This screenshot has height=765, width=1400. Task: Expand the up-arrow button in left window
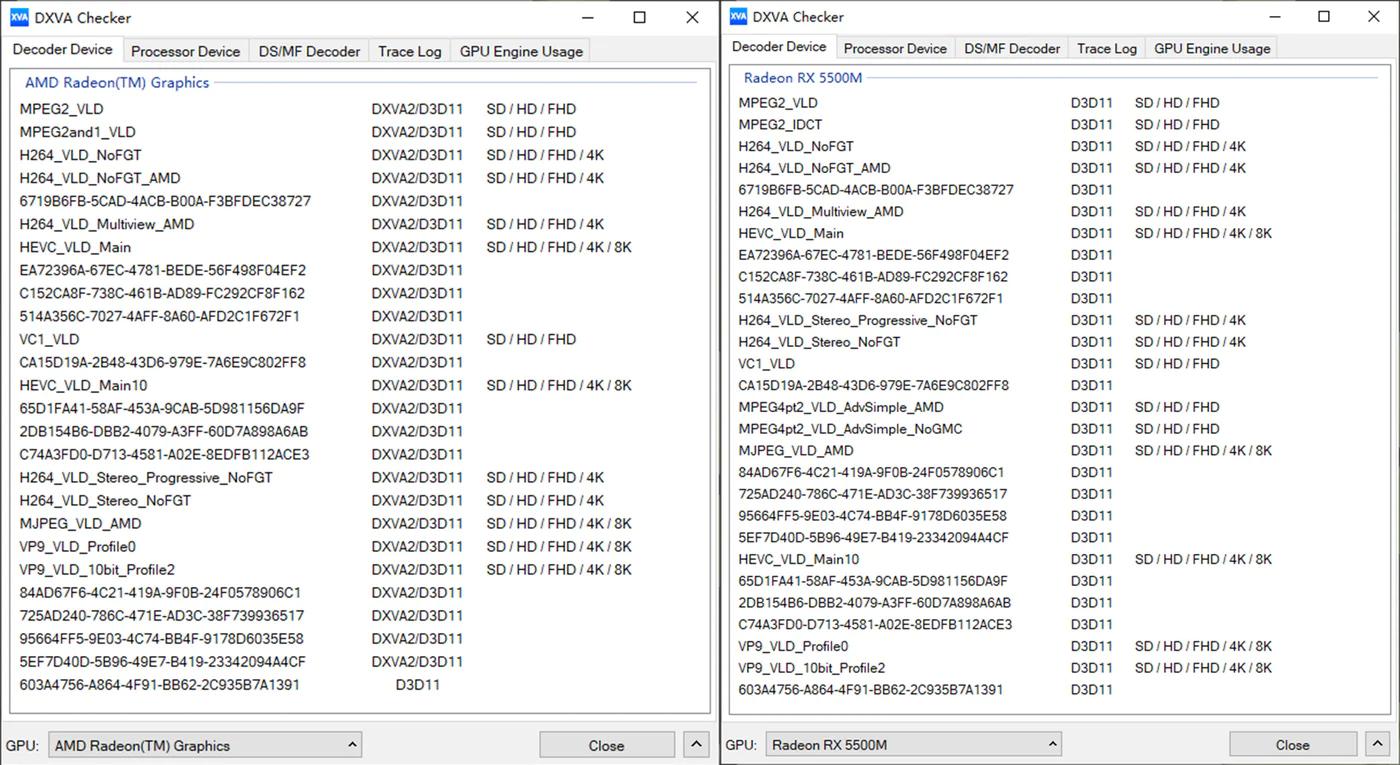pyautogui.click(x=696, y=745)
